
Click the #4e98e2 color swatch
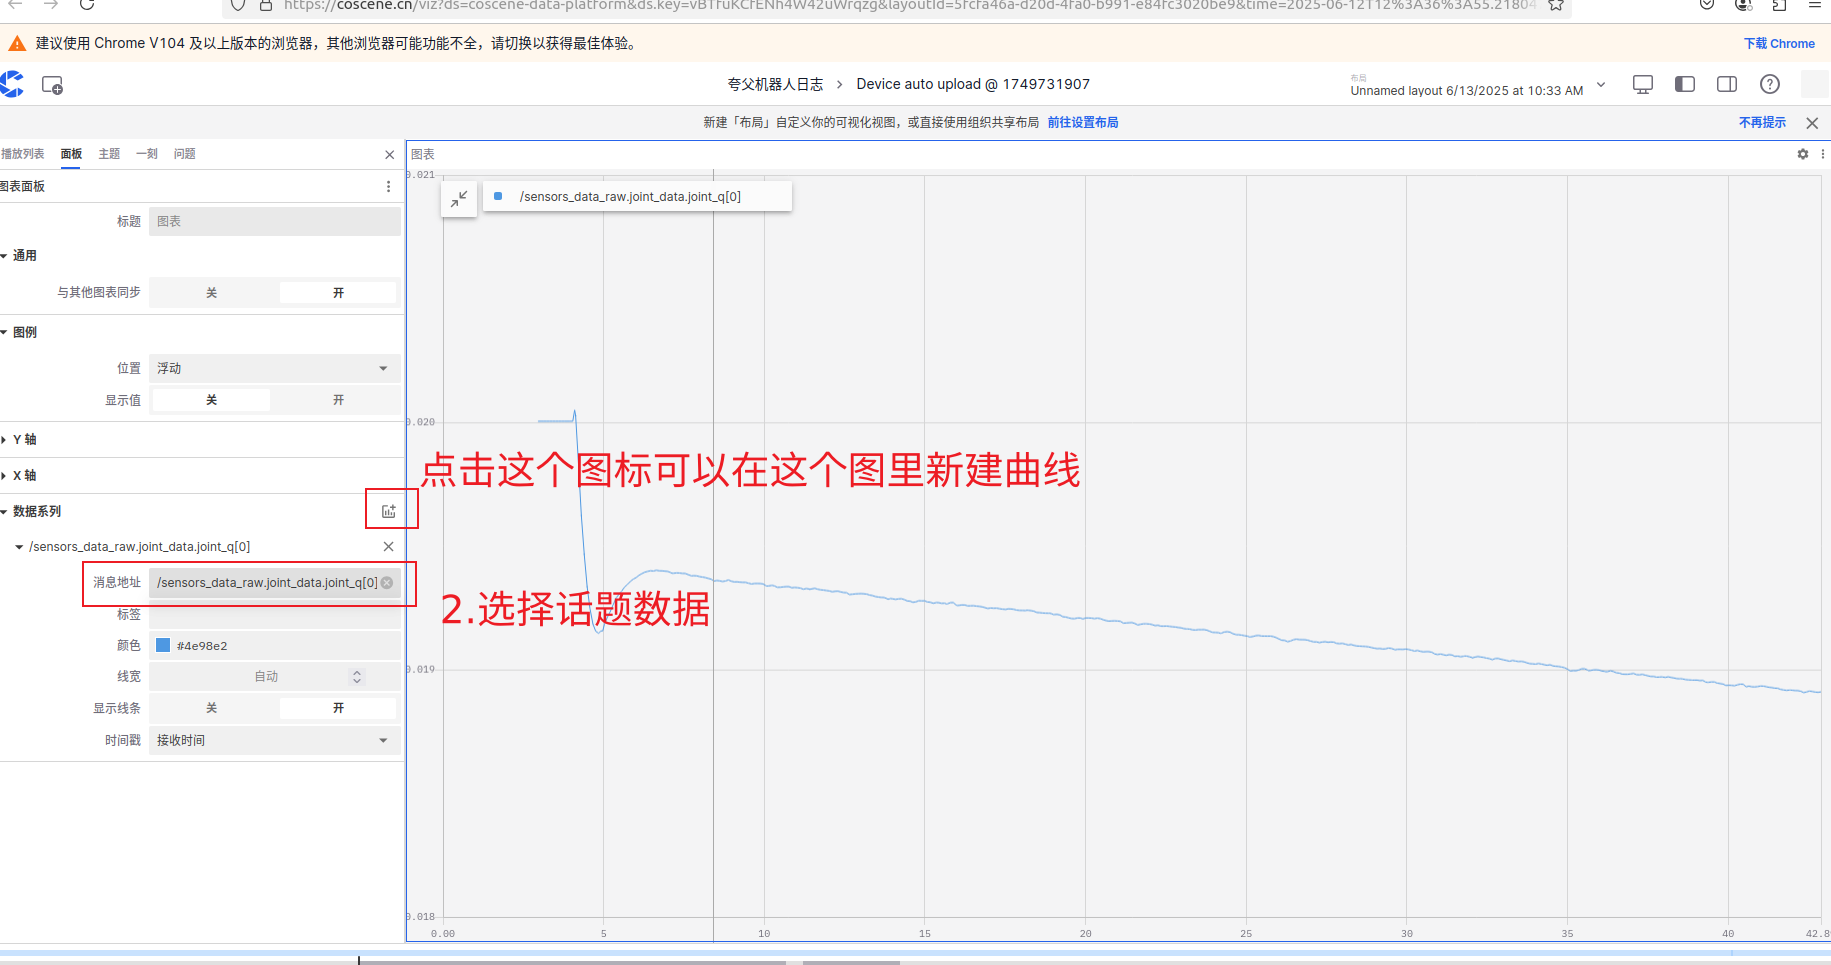(x=163, y=645)
